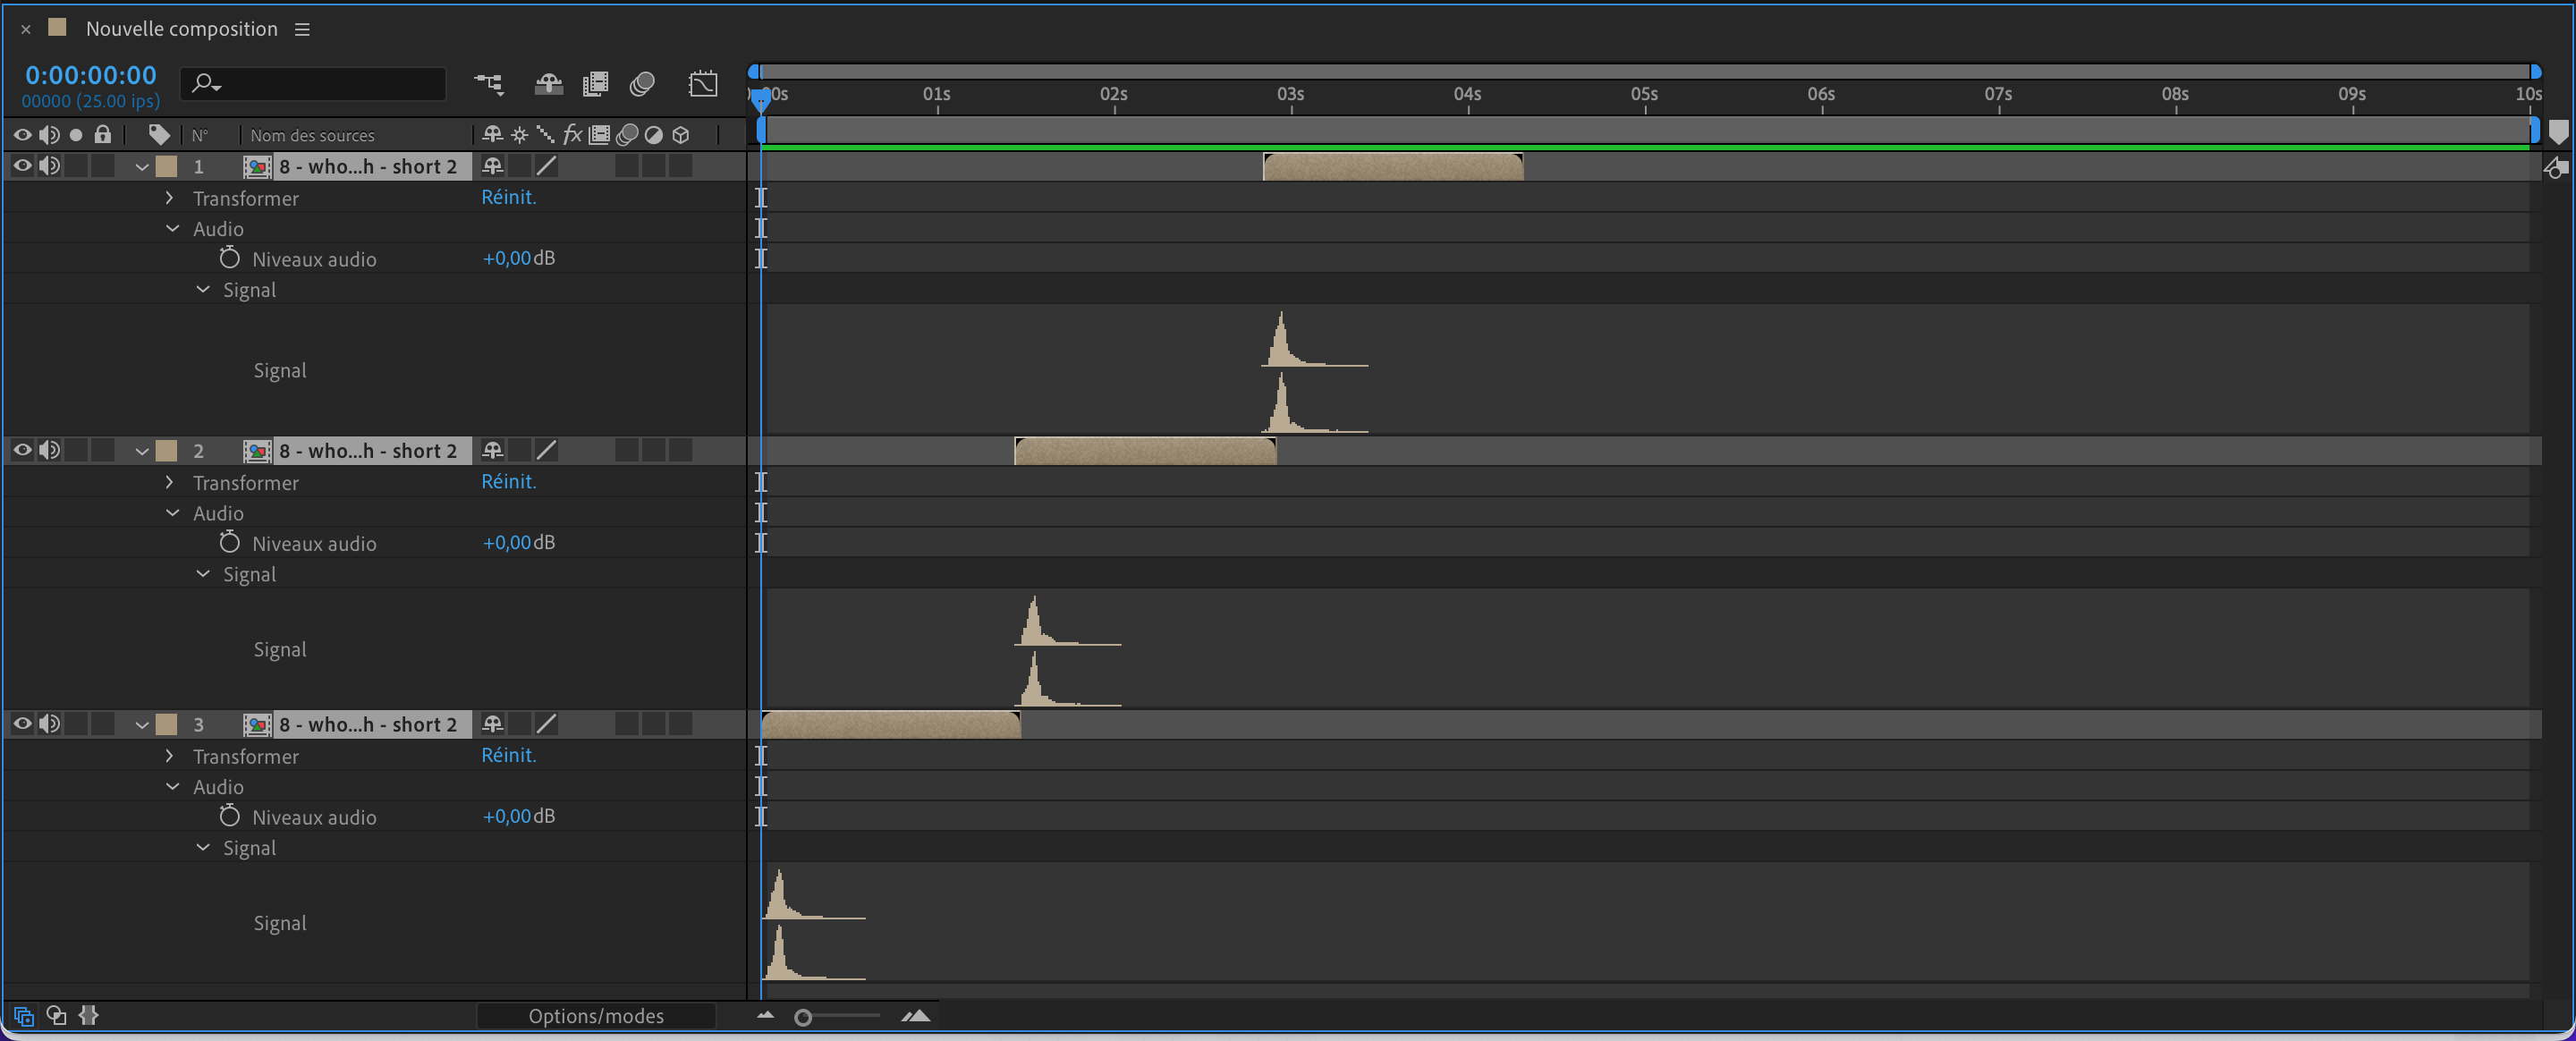Screen dimensions: 2576x1041
Task: Toggle the In/Out/Duration pane icon
Action: [89, 1016]
